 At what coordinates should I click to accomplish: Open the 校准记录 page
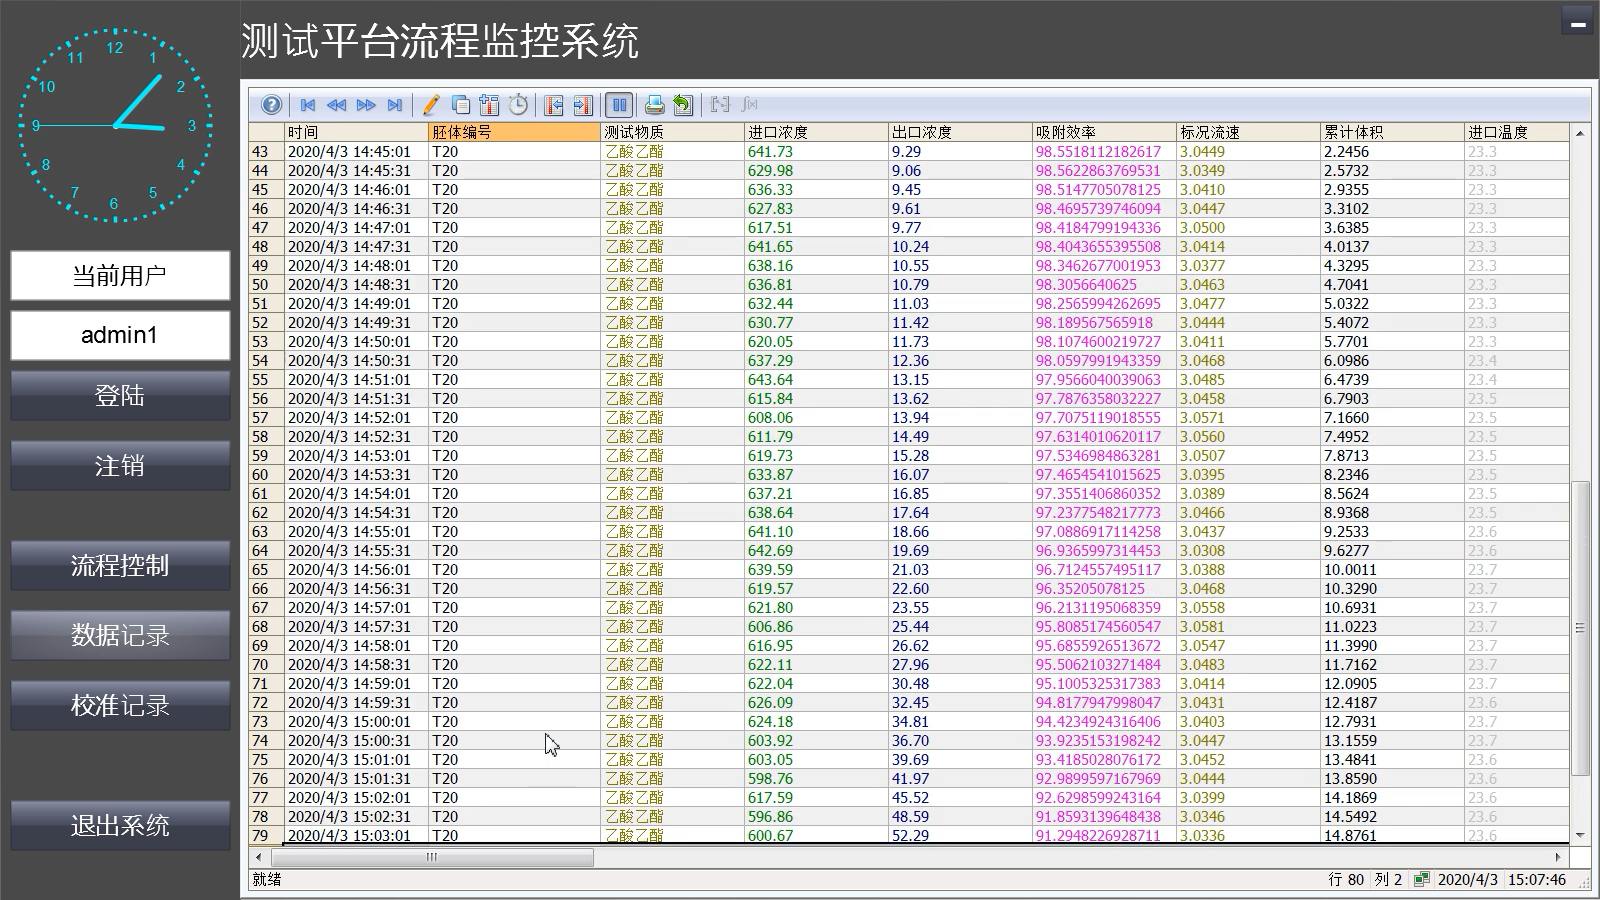click(x=120, y=706)
